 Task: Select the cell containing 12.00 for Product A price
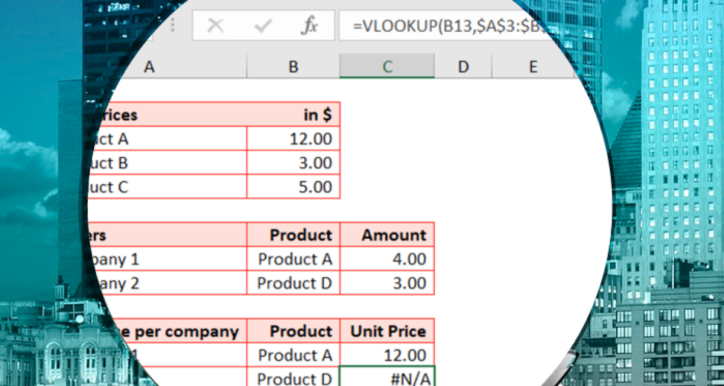click(x=293, y=139)
